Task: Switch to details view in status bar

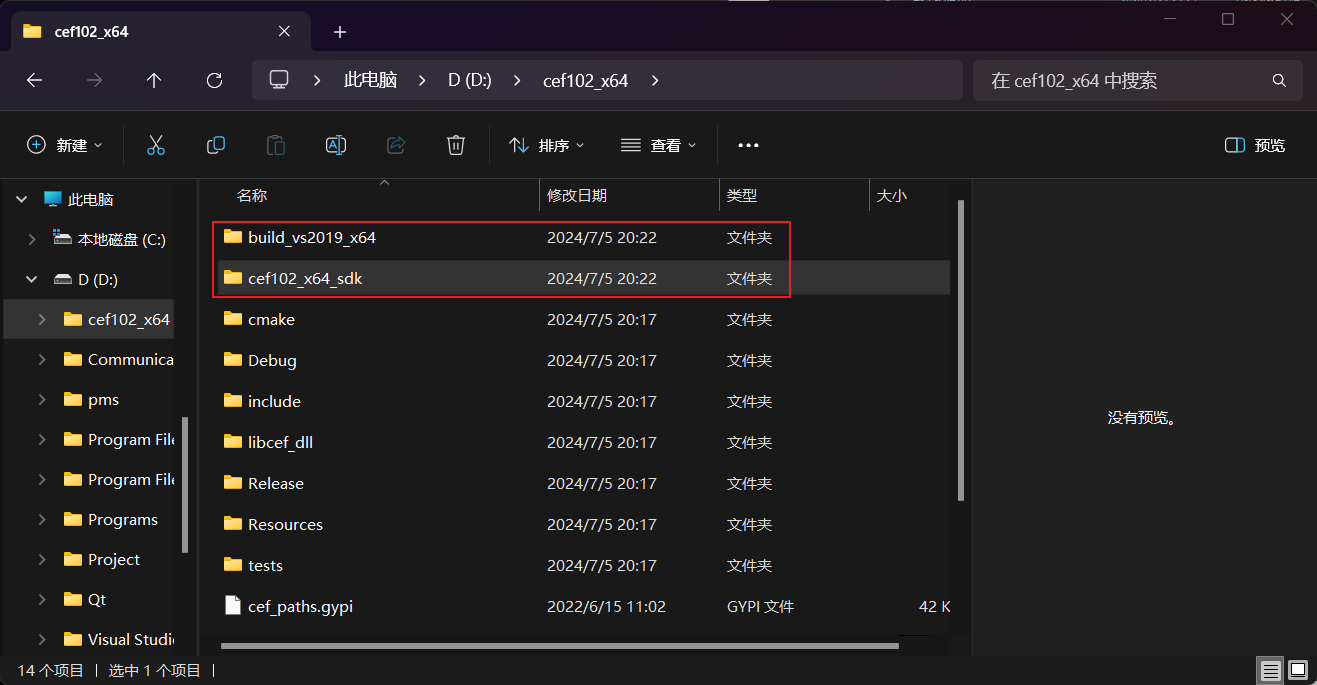Action: click(x=1270, y=669)
